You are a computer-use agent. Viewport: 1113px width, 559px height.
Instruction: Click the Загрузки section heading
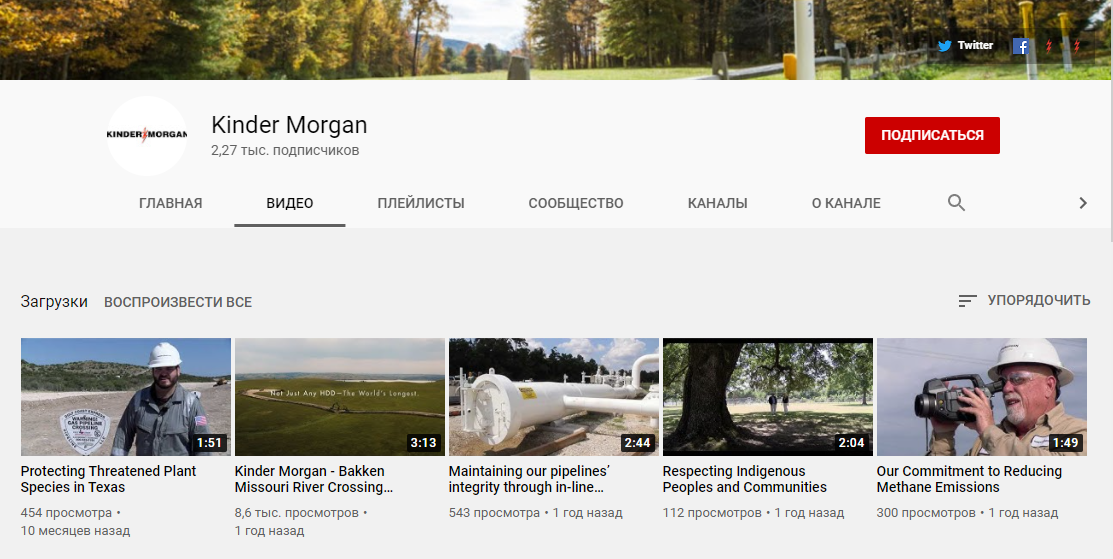pos(54,301)
